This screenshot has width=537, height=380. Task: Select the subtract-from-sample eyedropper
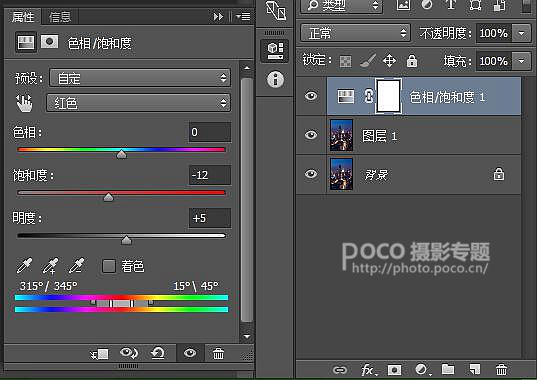[76, 266]
